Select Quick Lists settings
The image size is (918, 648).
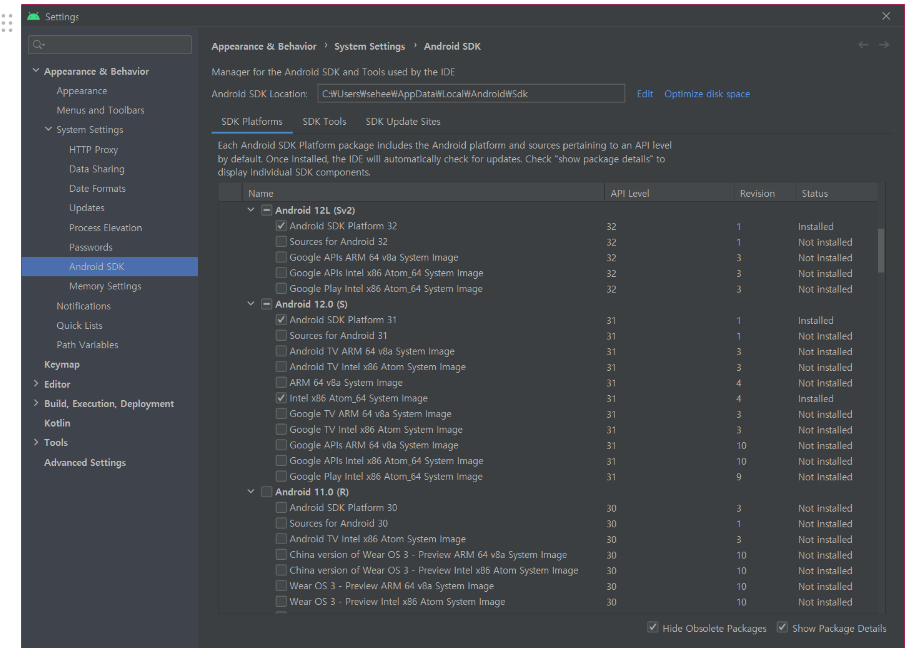(x=79, y=325)
